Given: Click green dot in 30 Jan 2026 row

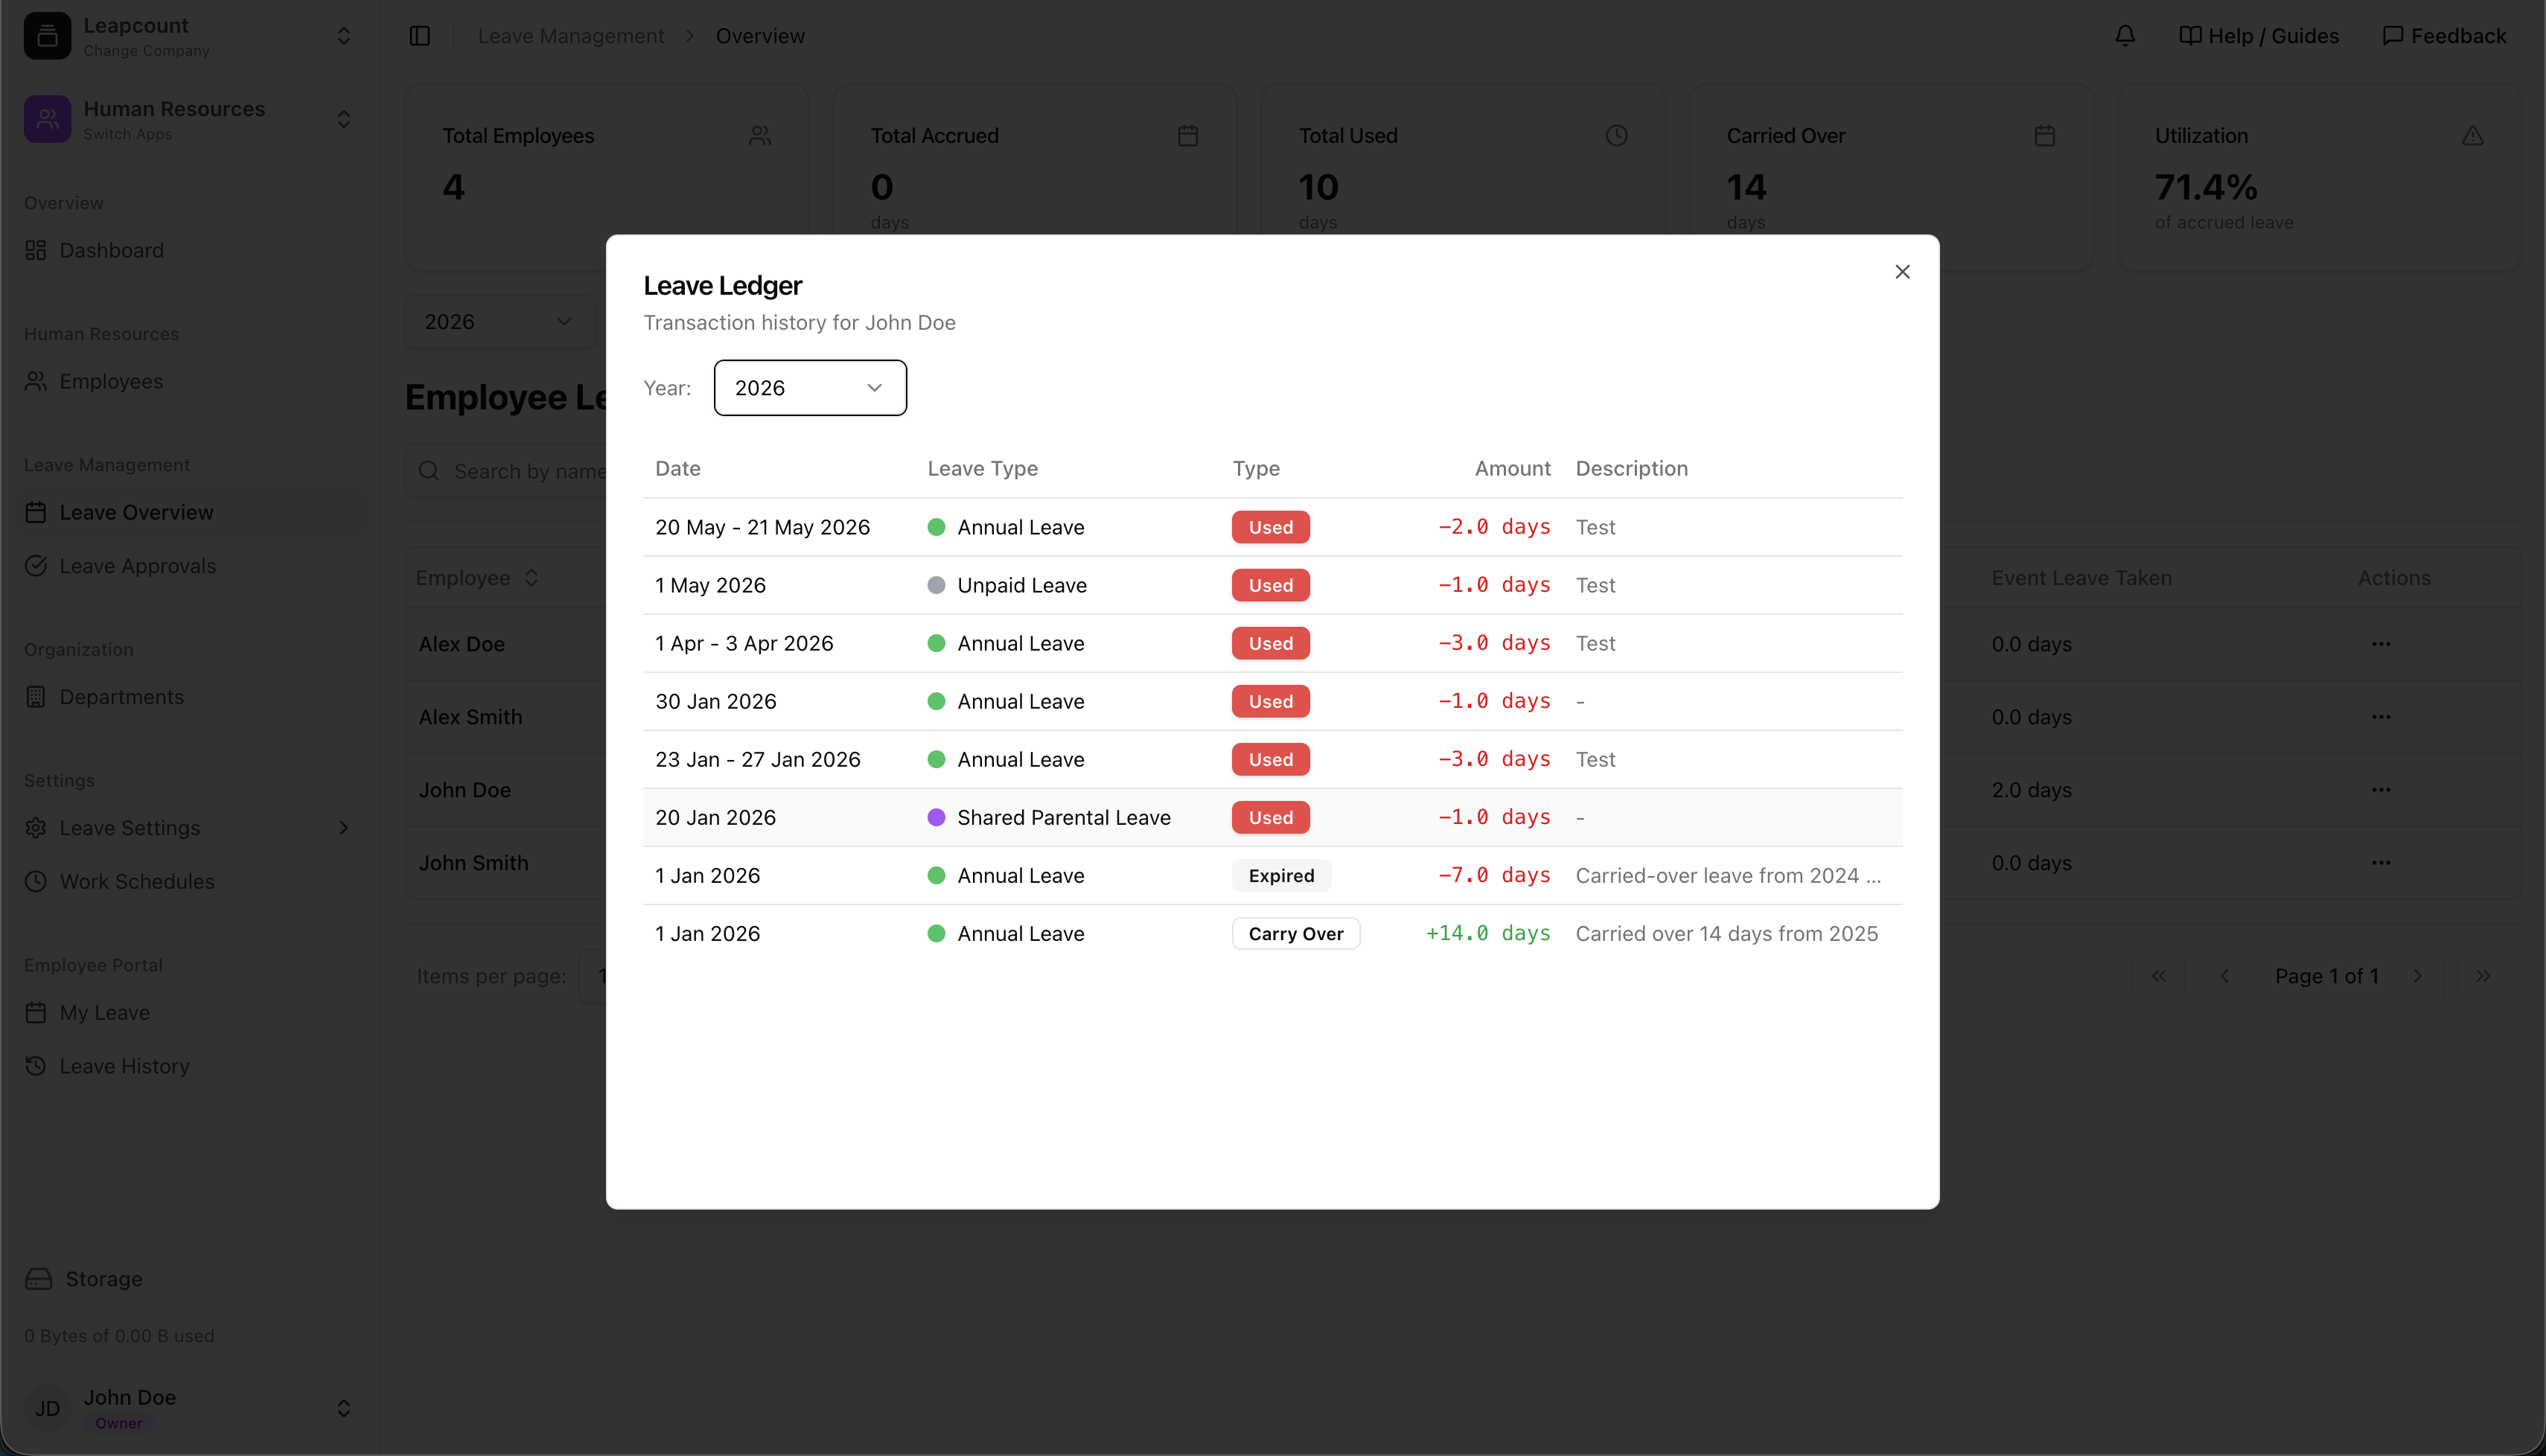Looking at the screenshot, I should pyautogui.click(x=936, y=701).
